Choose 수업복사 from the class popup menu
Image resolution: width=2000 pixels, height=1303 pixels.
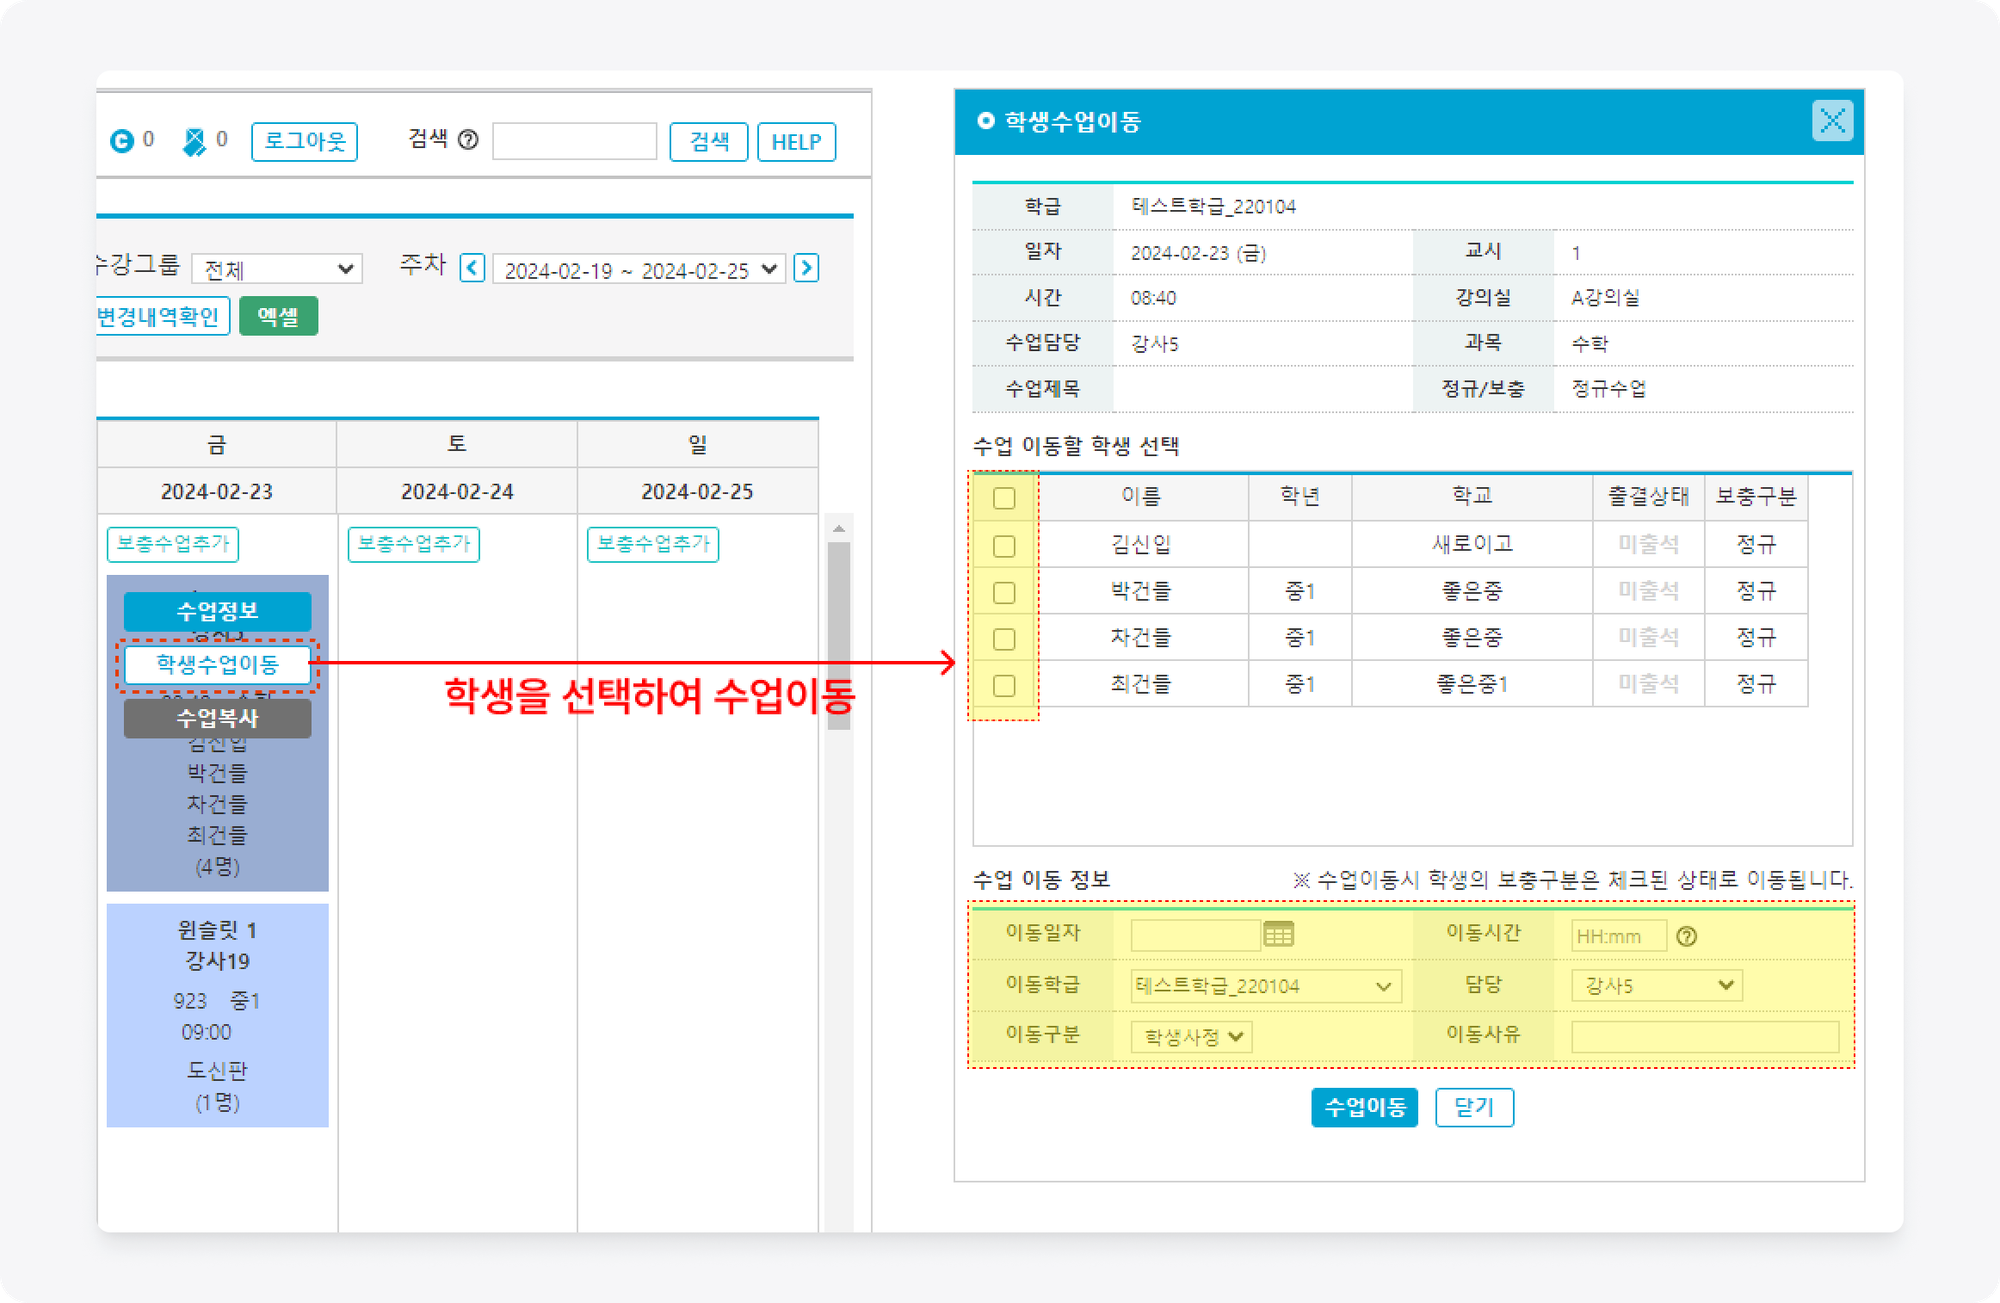[x=217, y=718]
